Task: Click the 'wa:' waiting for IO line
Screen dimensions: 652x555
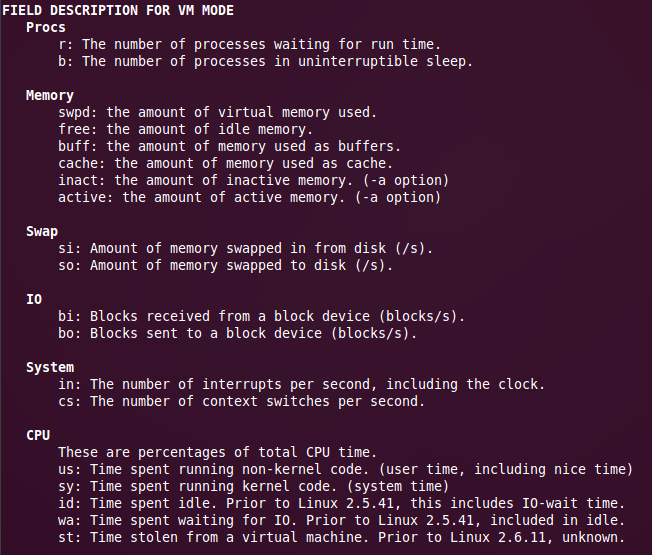Action: pos(341,520)
